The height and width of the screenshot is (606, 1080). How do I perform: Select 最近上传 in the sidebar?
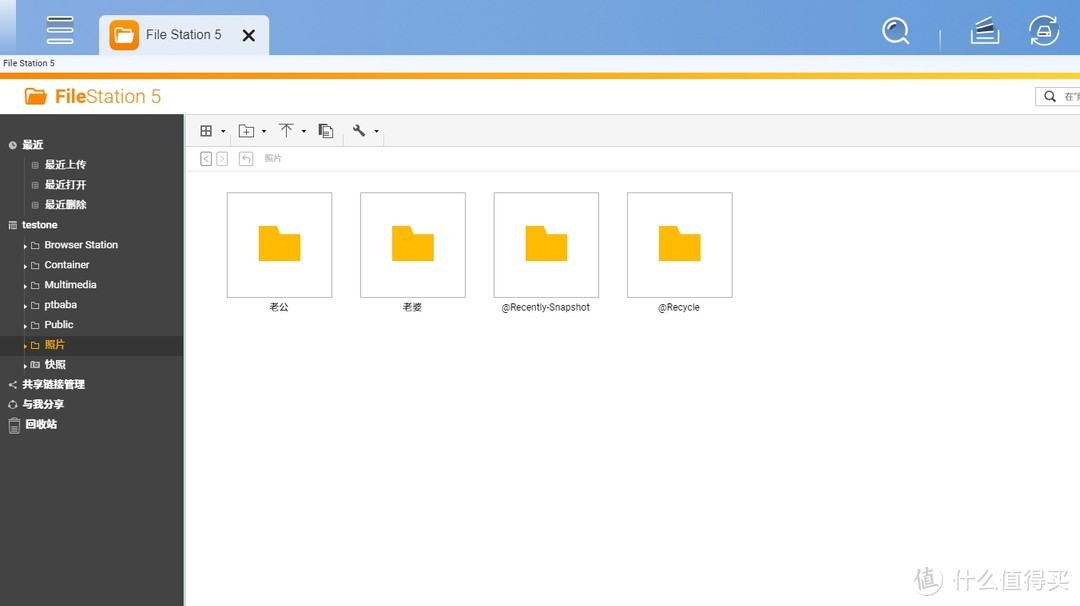coord(65,165)
